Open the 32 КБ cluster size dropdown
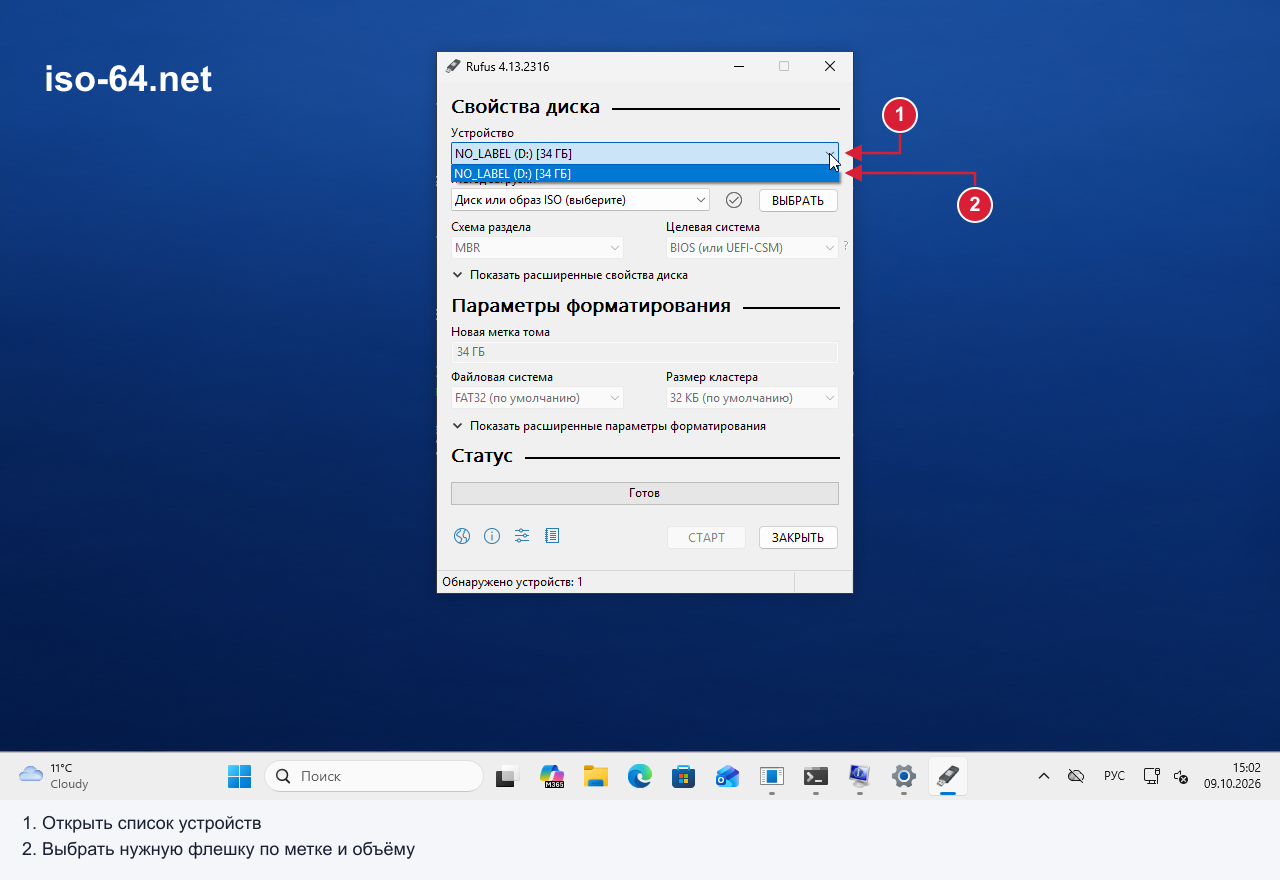Screen dimensions: 1280x880 coord(752,398)
